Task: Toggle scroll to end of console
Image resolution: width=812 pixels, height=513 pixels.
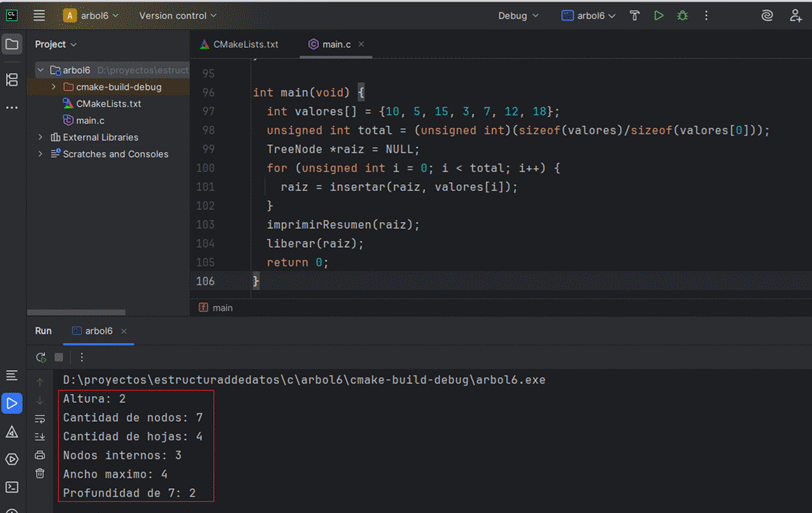Action: [x=40, y=437]
